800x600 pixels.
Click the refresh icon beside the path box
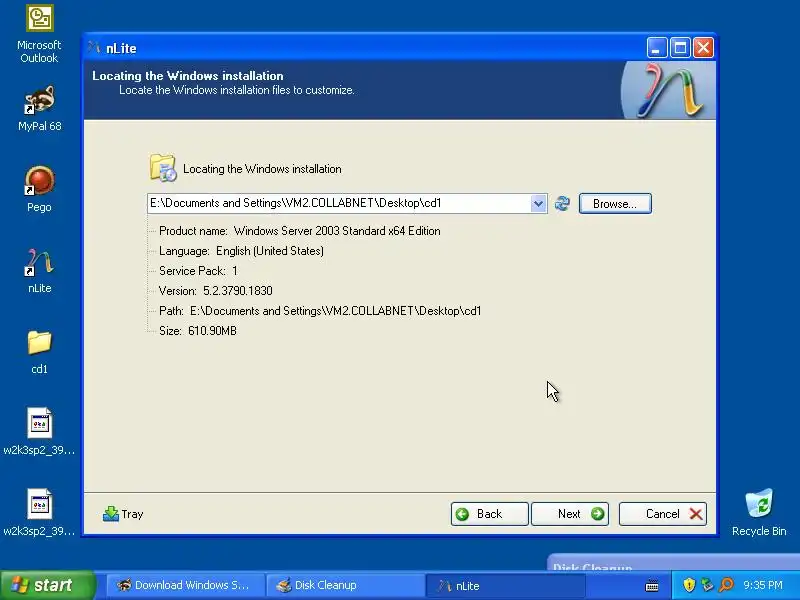562,204
